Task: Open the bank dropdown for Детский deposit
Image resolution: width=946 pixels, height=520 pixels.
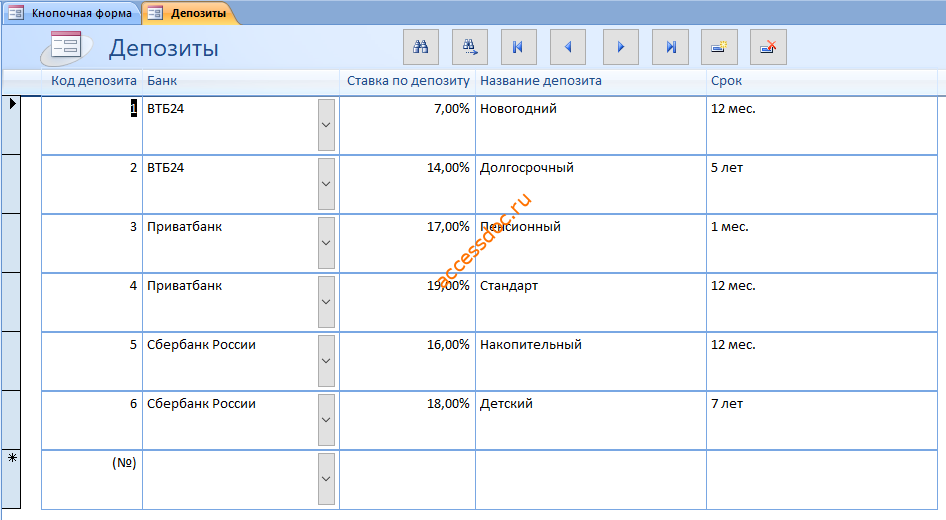Action: 326,420
